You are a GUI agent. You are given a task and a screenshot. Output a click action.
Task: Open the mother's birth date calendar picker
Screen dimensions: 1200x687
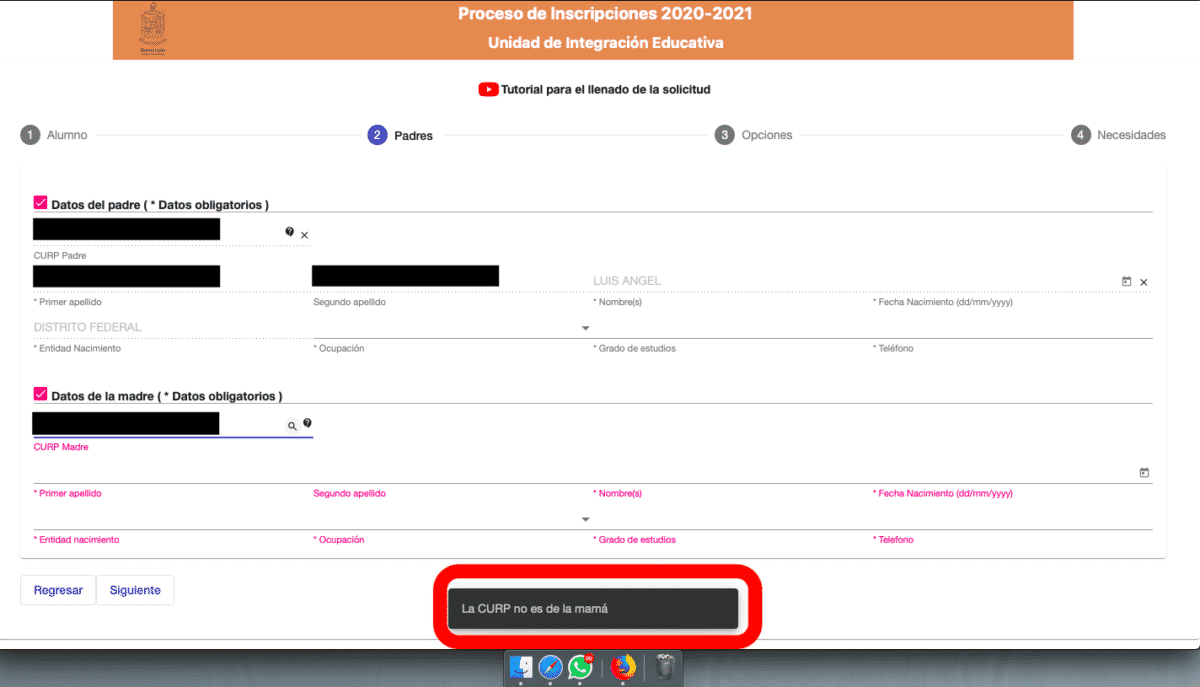(1144, 472)
